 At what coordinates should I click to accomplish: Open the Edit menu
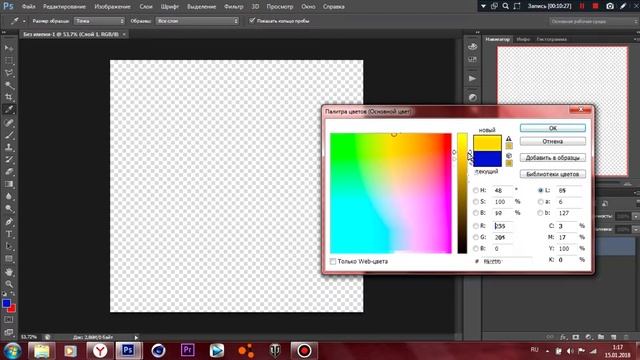64,7
